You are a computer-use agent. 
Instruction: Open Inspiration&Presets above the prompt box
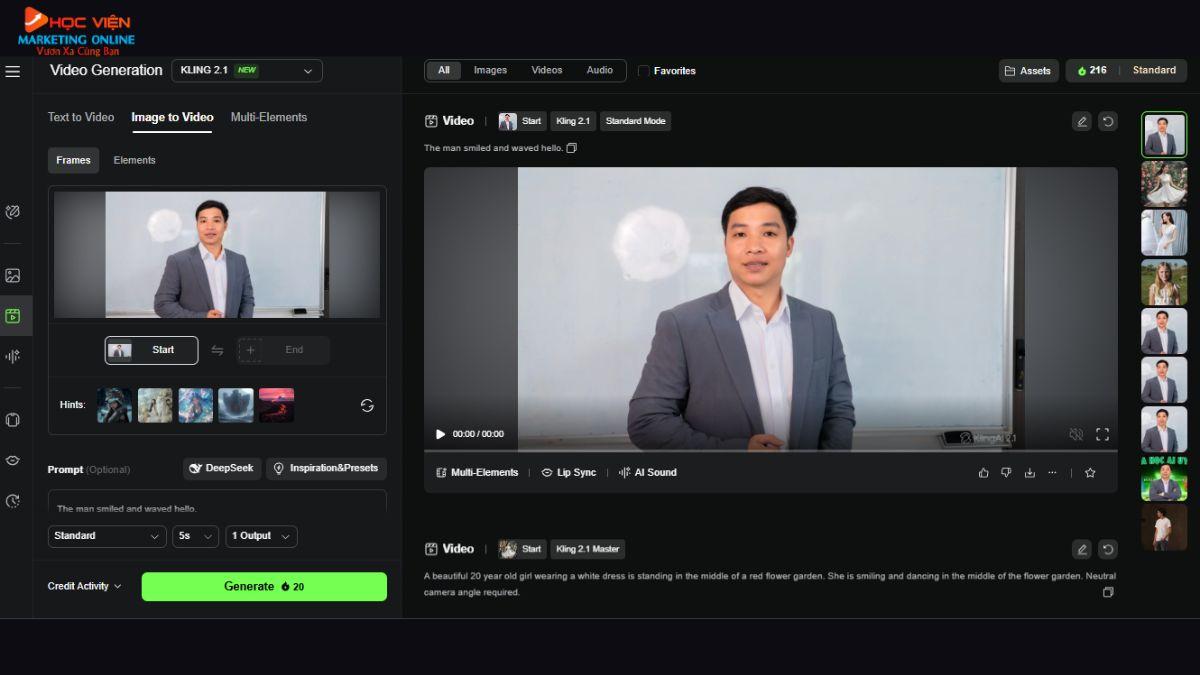click(x=326, y=468)
